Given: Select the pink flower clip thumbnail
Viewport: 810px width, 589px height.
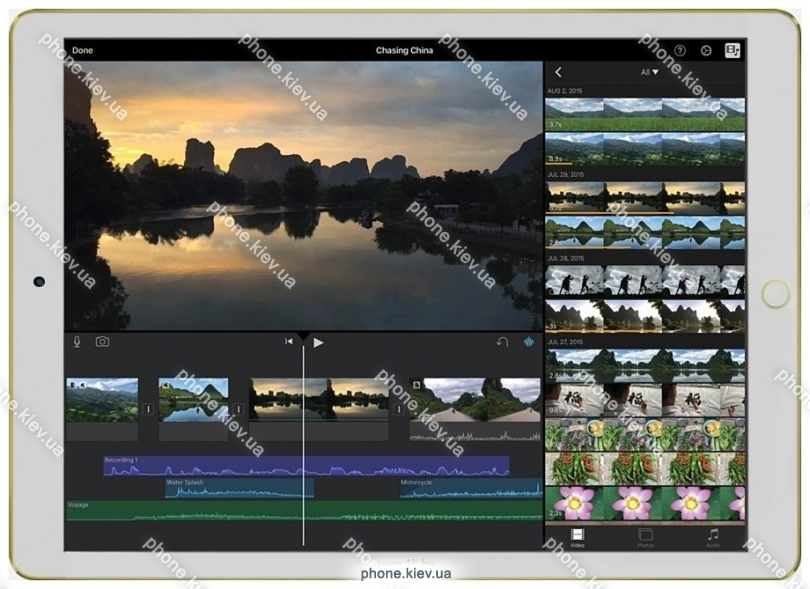Looking at the screenshot, I should click(645, 503).
